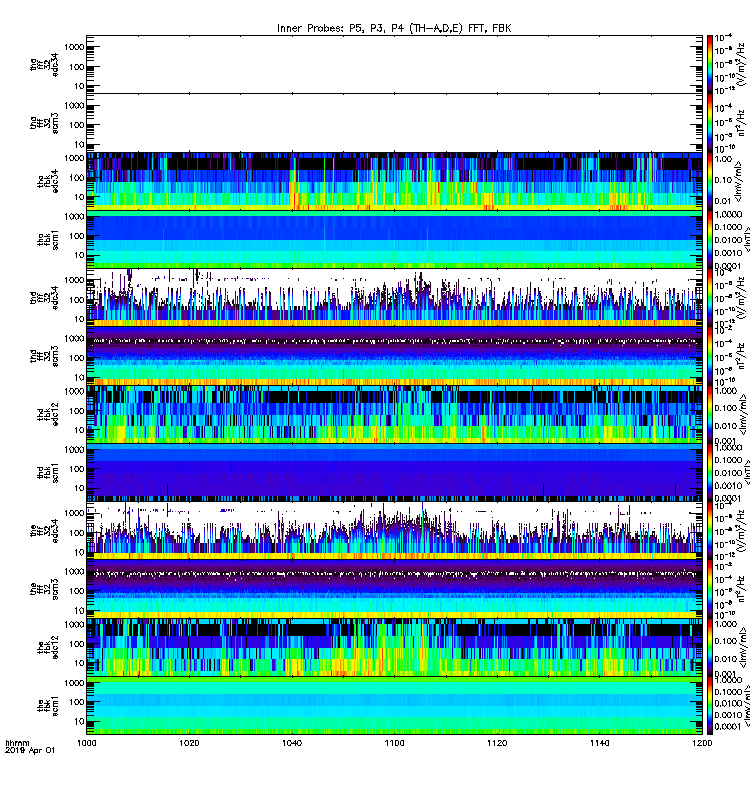750x800 pixels.
Task: Click the 10 y-tick of tha fbk edc34 panel
Action: click(x=79, y=197)
